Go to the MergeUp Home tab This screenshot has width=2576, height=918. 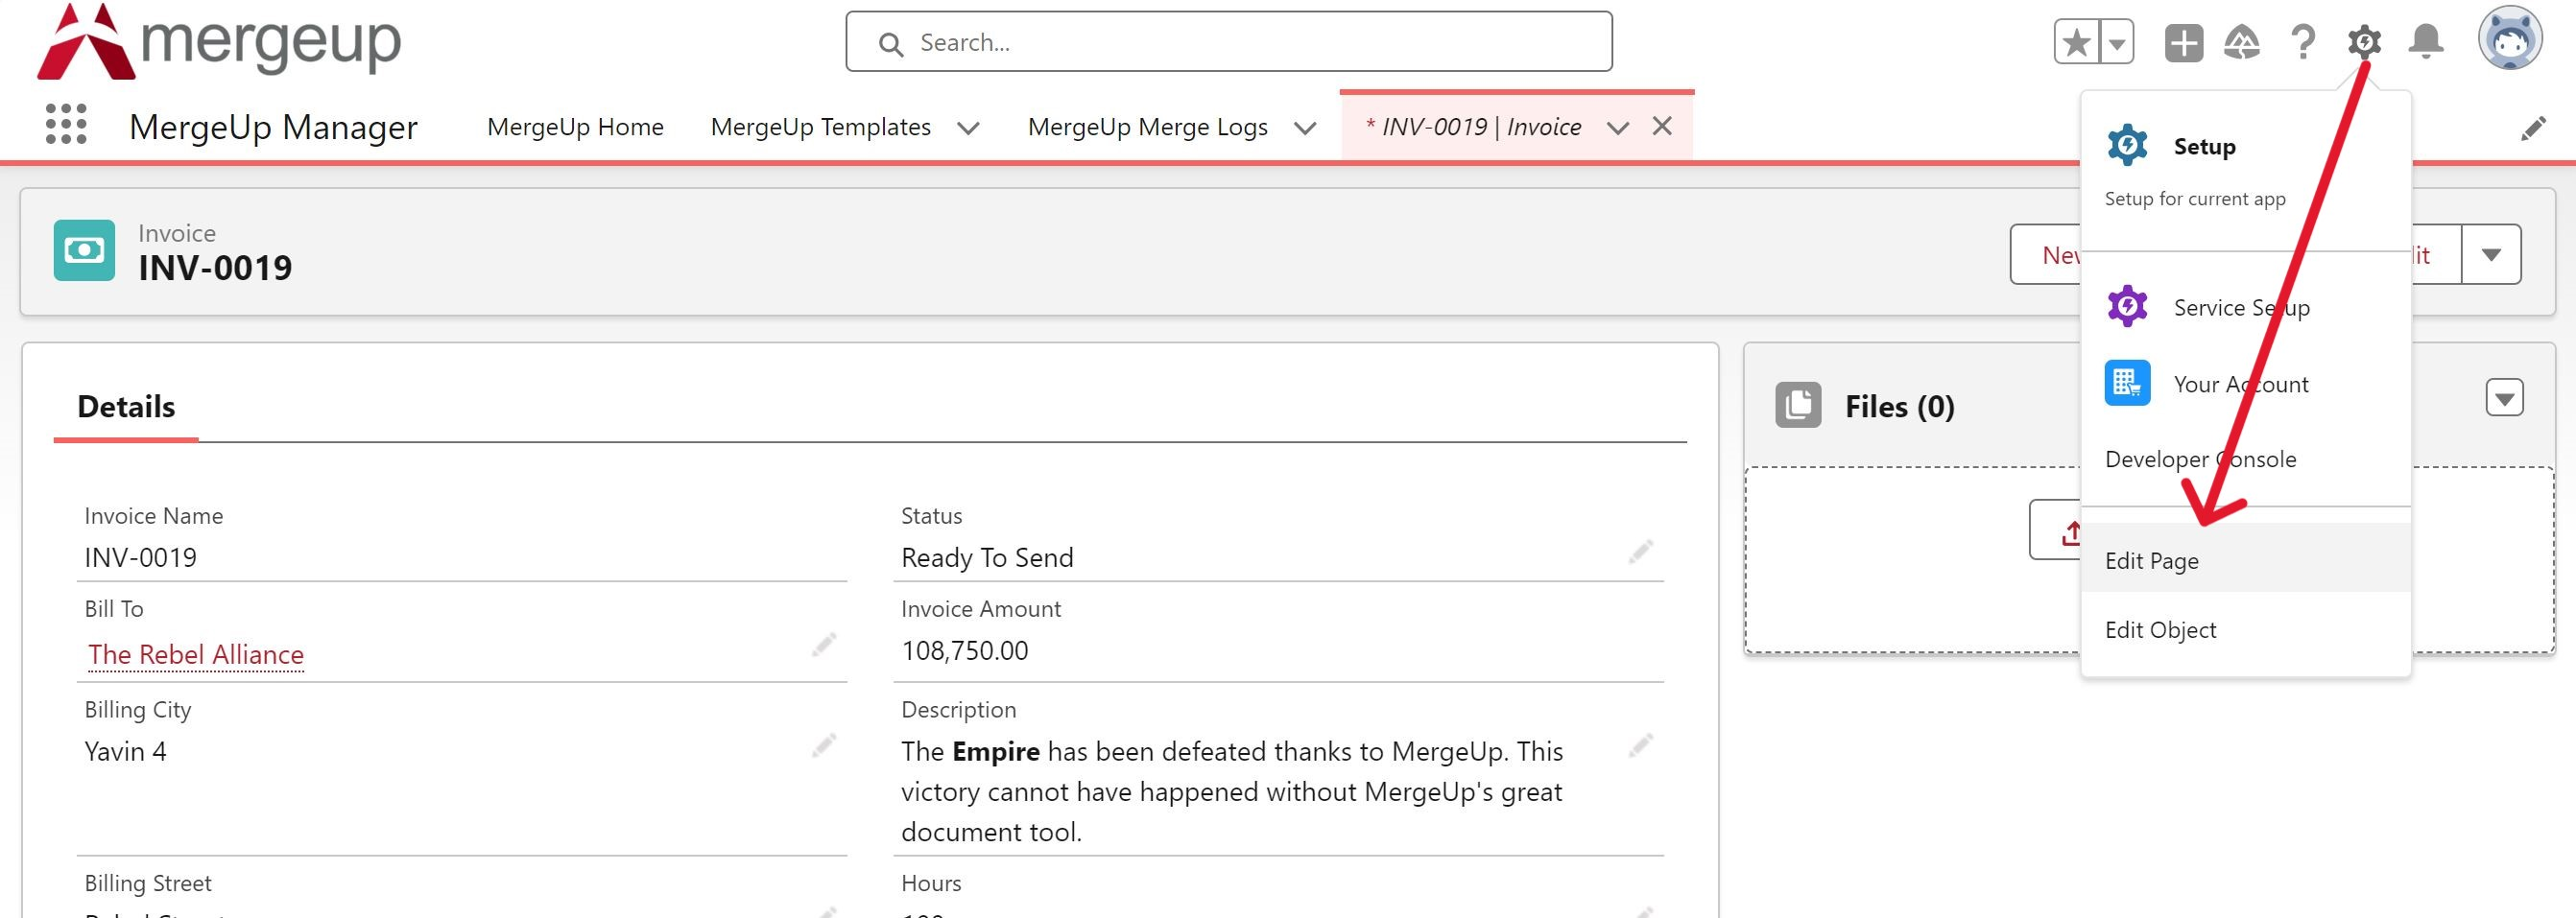pos(575,127)
